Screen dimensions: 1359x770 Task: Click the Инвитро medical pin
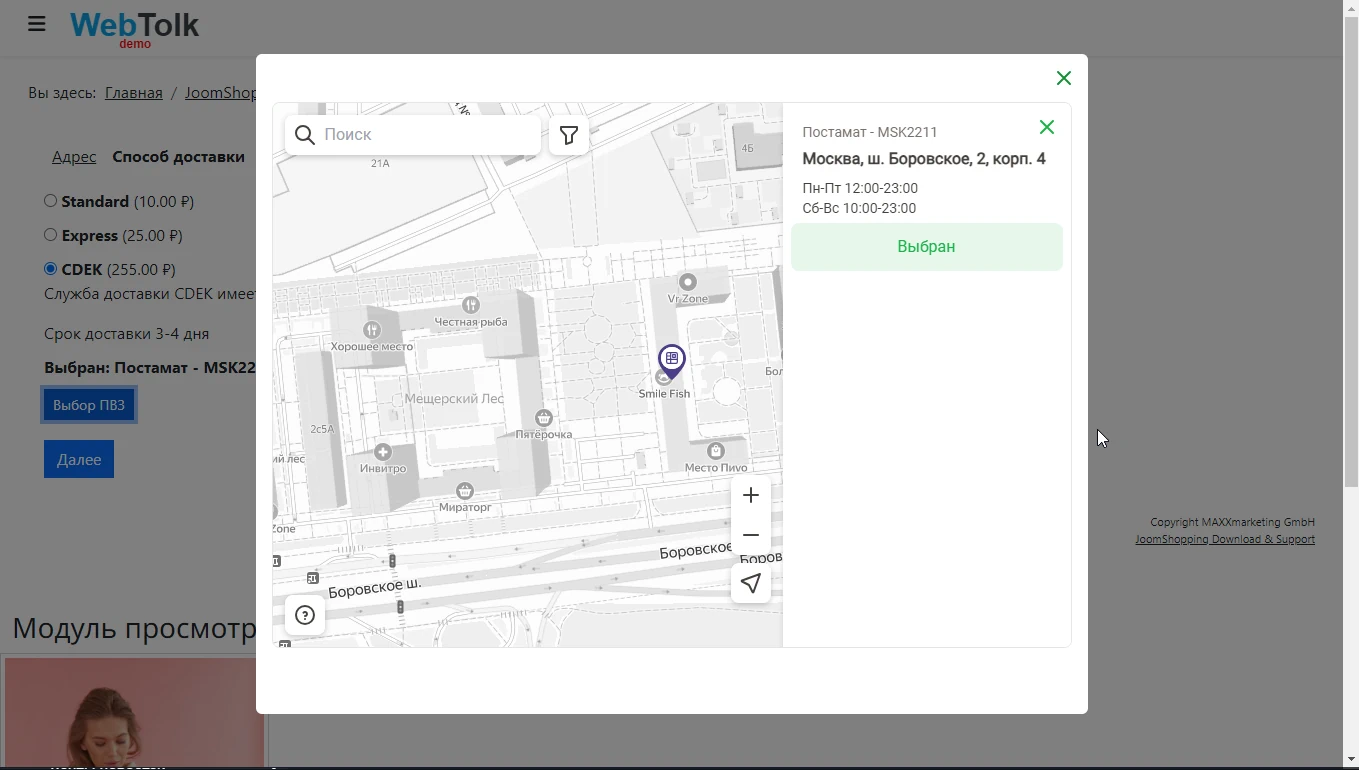tap(383, 452)
